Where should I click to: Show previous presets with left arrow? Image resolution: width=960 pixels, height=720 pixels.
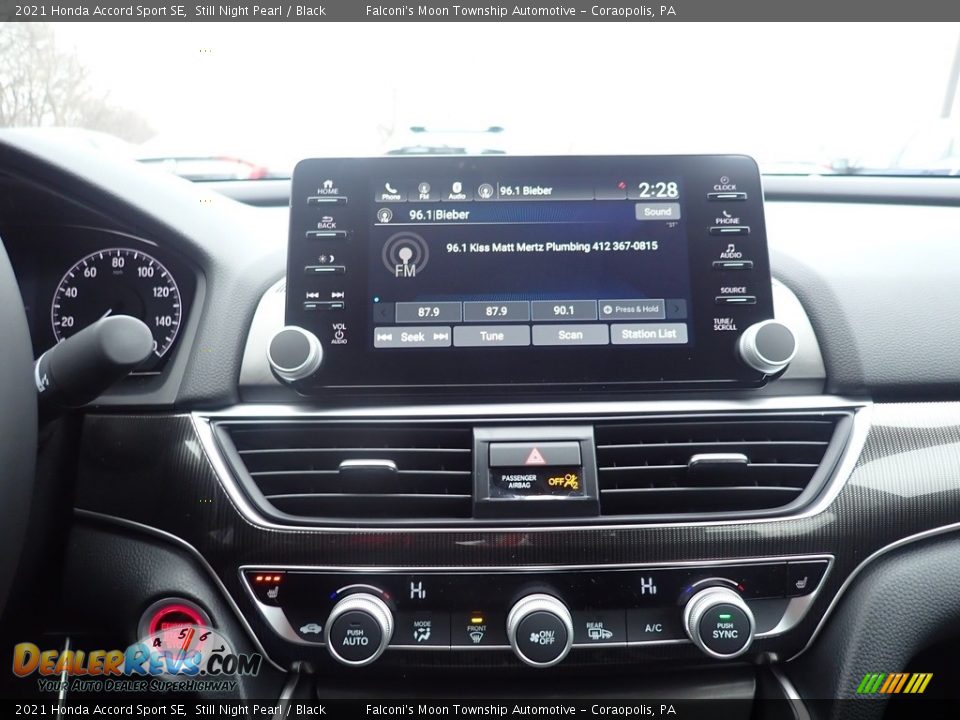[x=384, y=312]
